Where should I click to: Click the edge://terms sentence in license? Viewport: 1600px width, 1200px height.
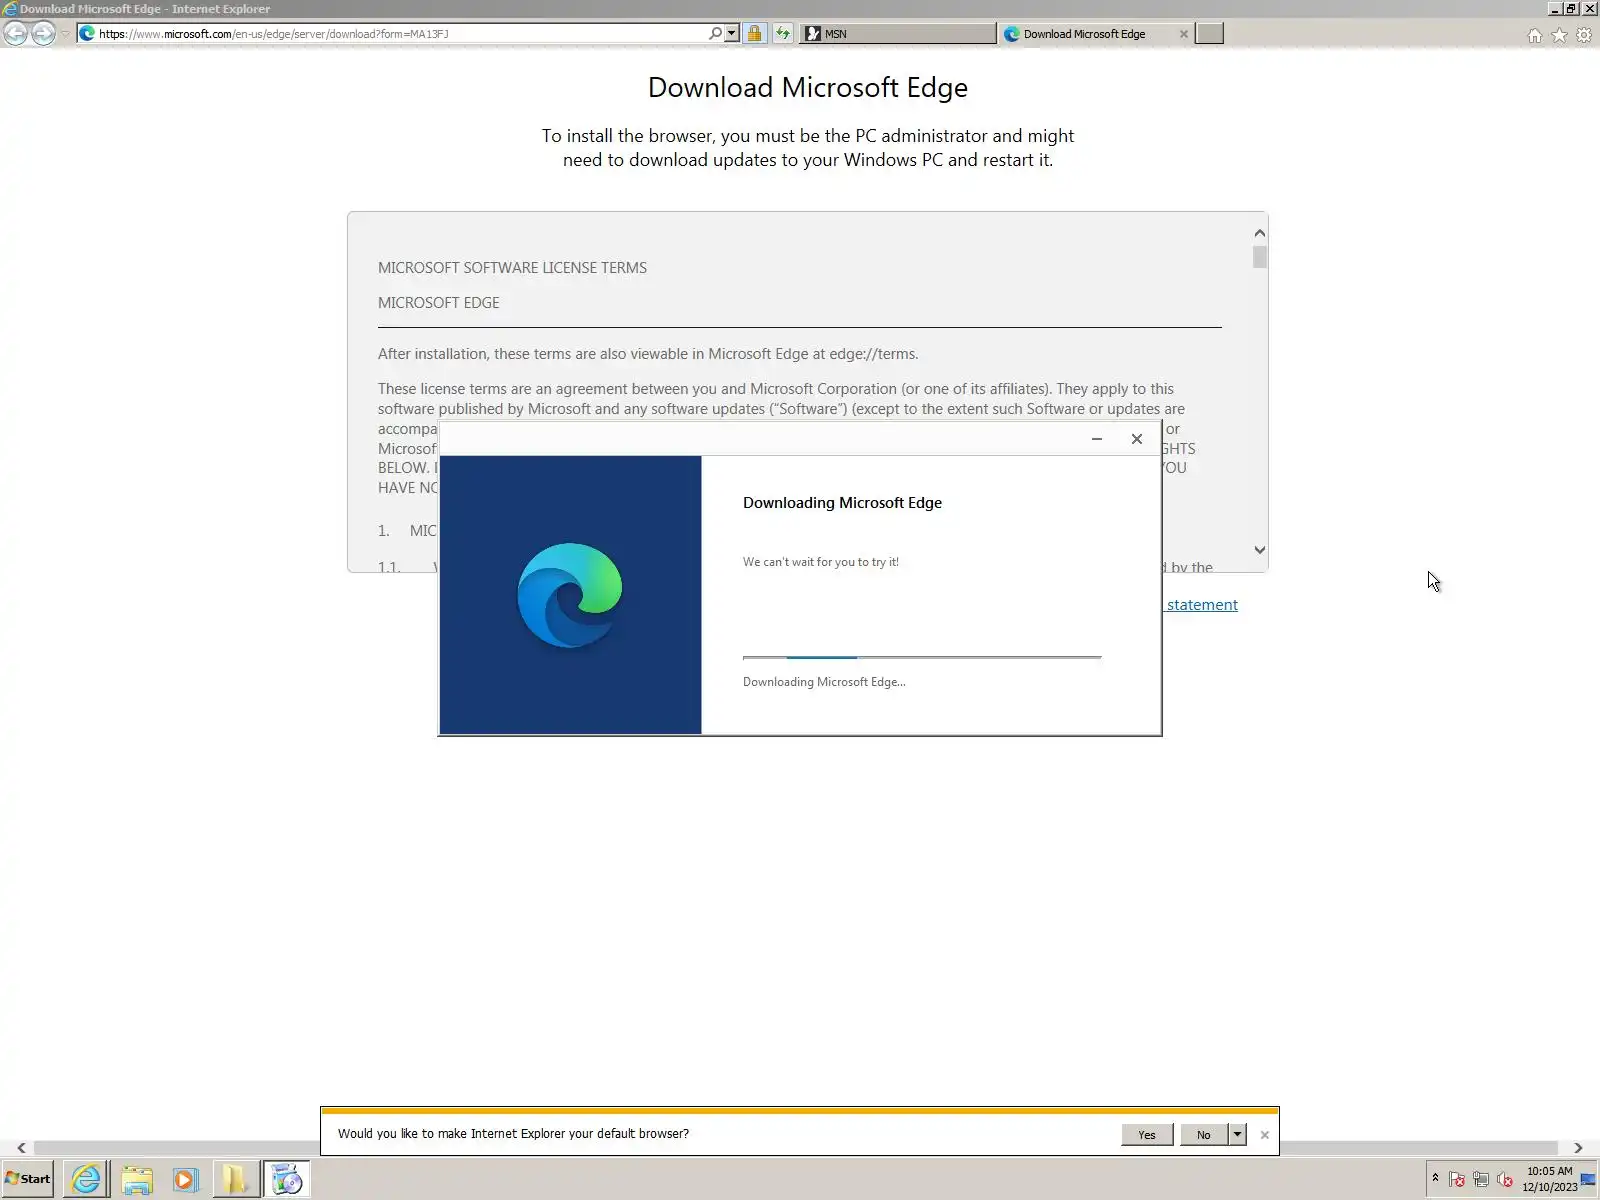pyautogui.click(x=648, y=354)
